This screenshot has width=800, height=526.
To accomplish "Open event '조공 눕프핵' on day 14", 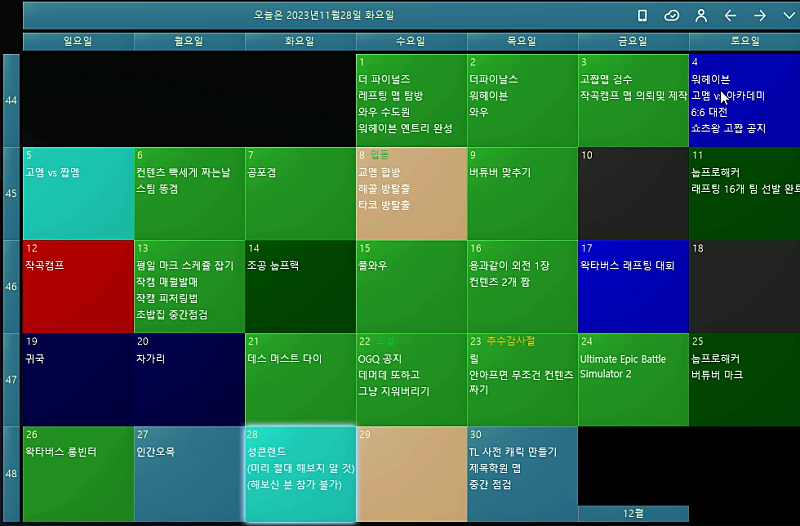I will click(273, 266).
